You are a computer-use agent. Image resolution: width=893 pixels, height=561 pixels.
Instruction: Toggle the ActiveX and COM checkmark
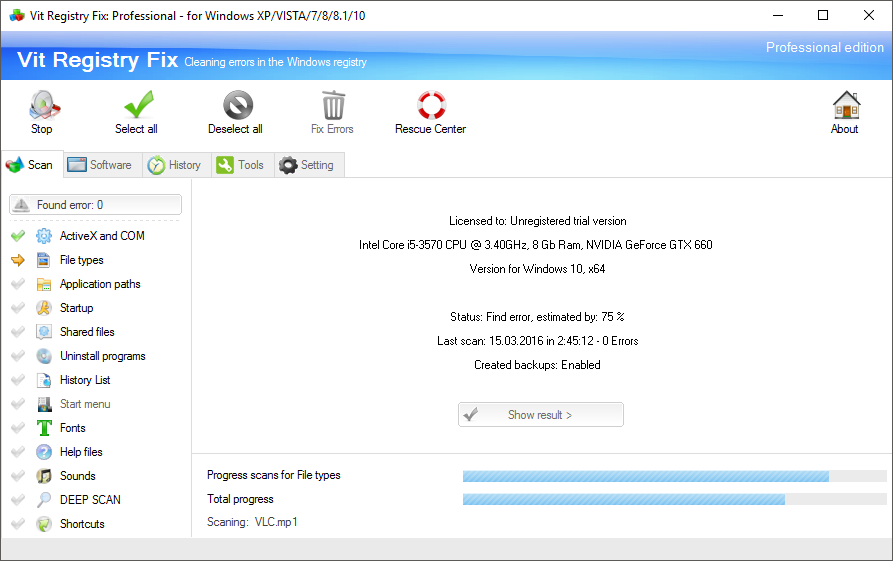click(18, 236)
